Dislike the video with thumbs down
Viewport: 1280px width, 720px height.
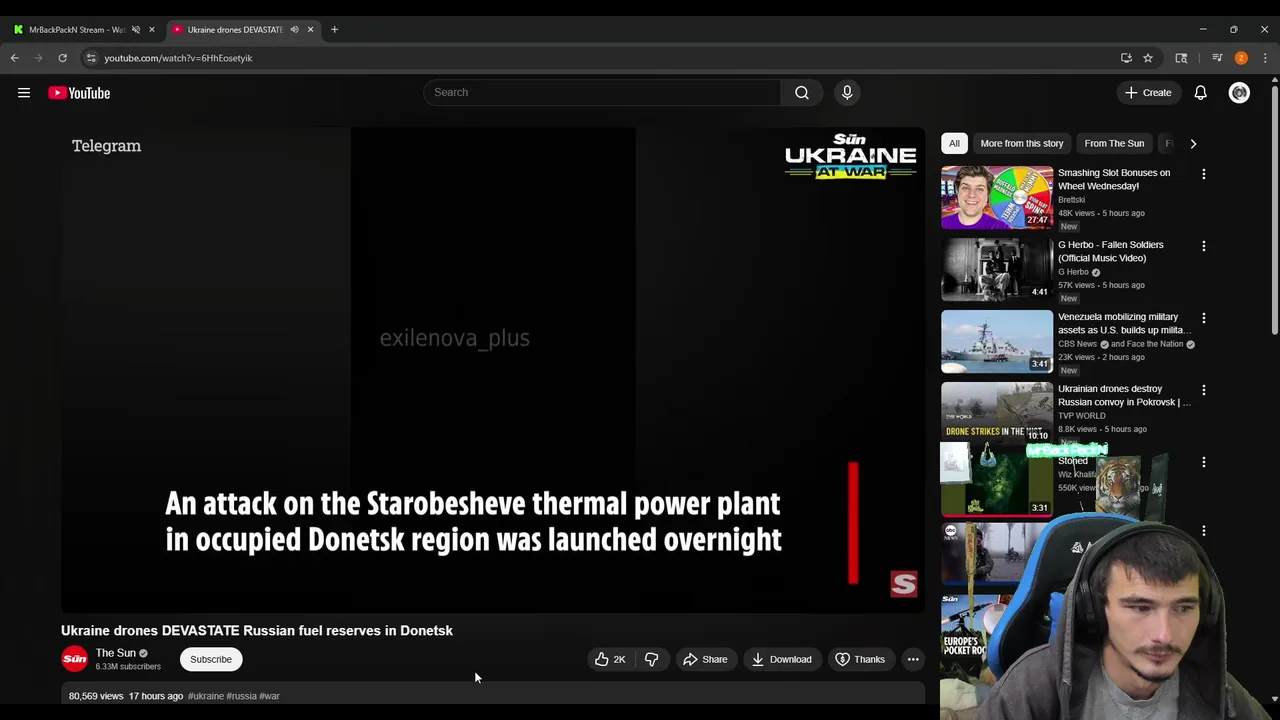click(x=652, y=659)
